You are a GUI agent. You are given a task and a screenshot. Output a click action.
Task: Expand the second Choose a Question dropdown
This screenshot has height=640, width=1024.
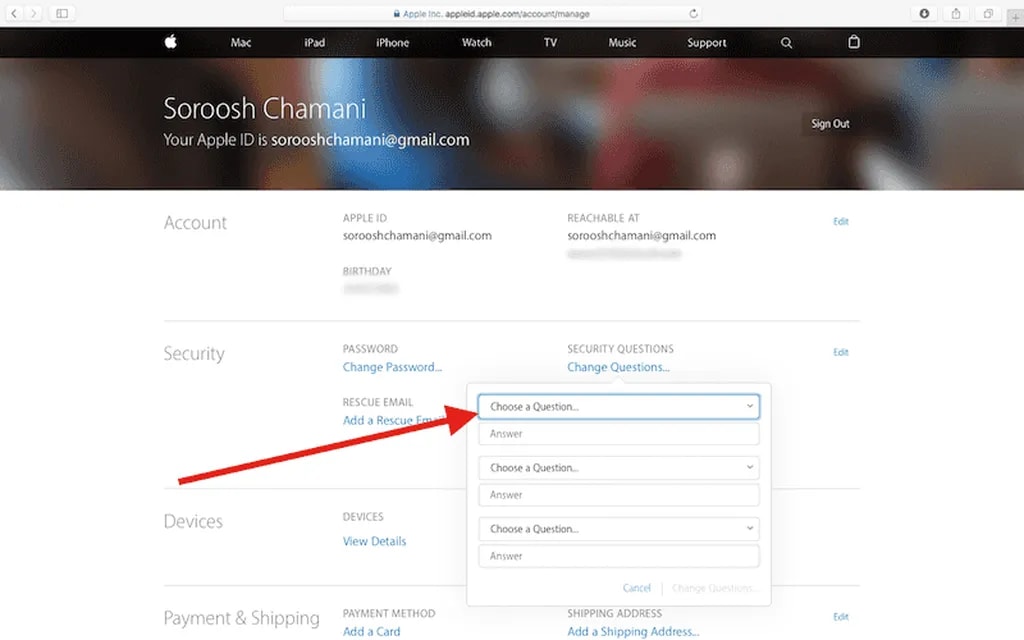coord(618,468)
